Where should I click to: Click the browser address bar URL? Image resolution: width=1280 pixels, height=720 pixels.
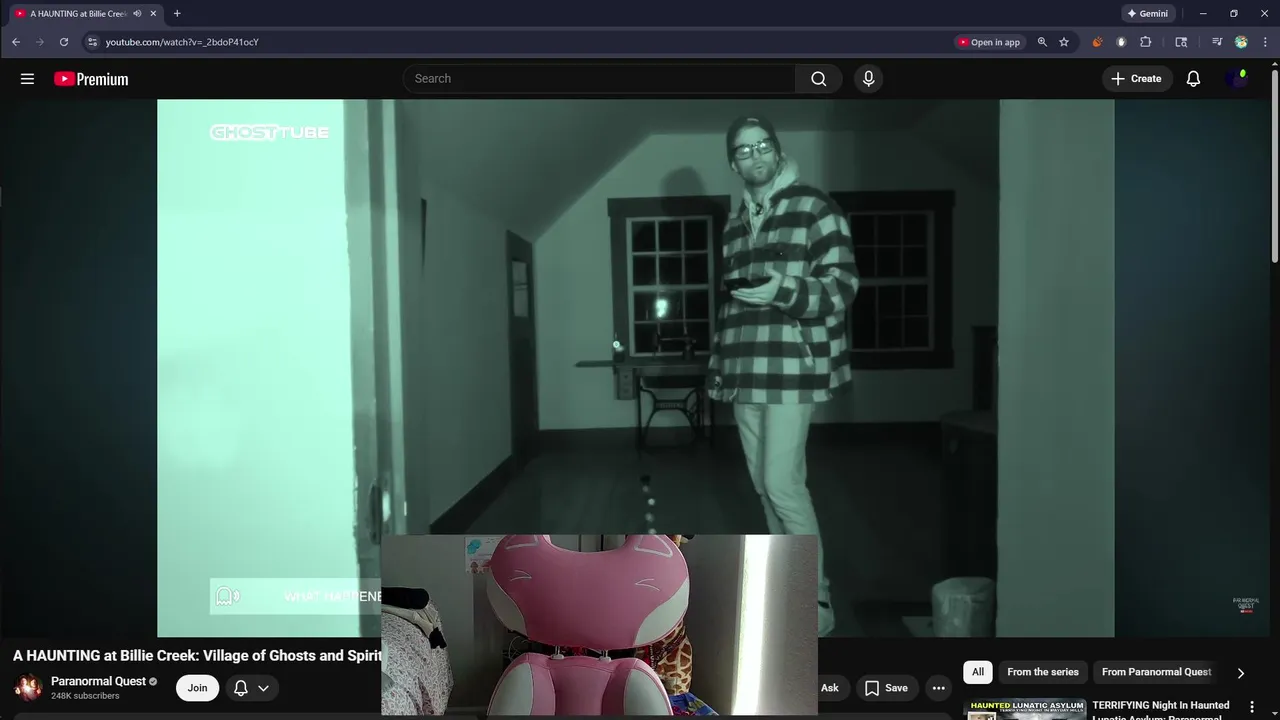point(182,42)
